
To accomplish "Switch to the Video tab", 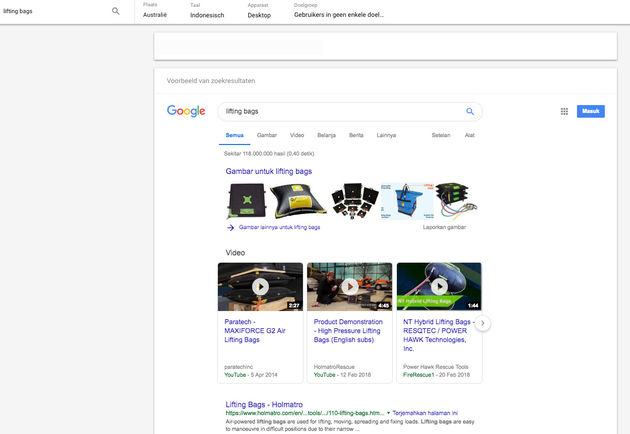I will click(297, 135).
